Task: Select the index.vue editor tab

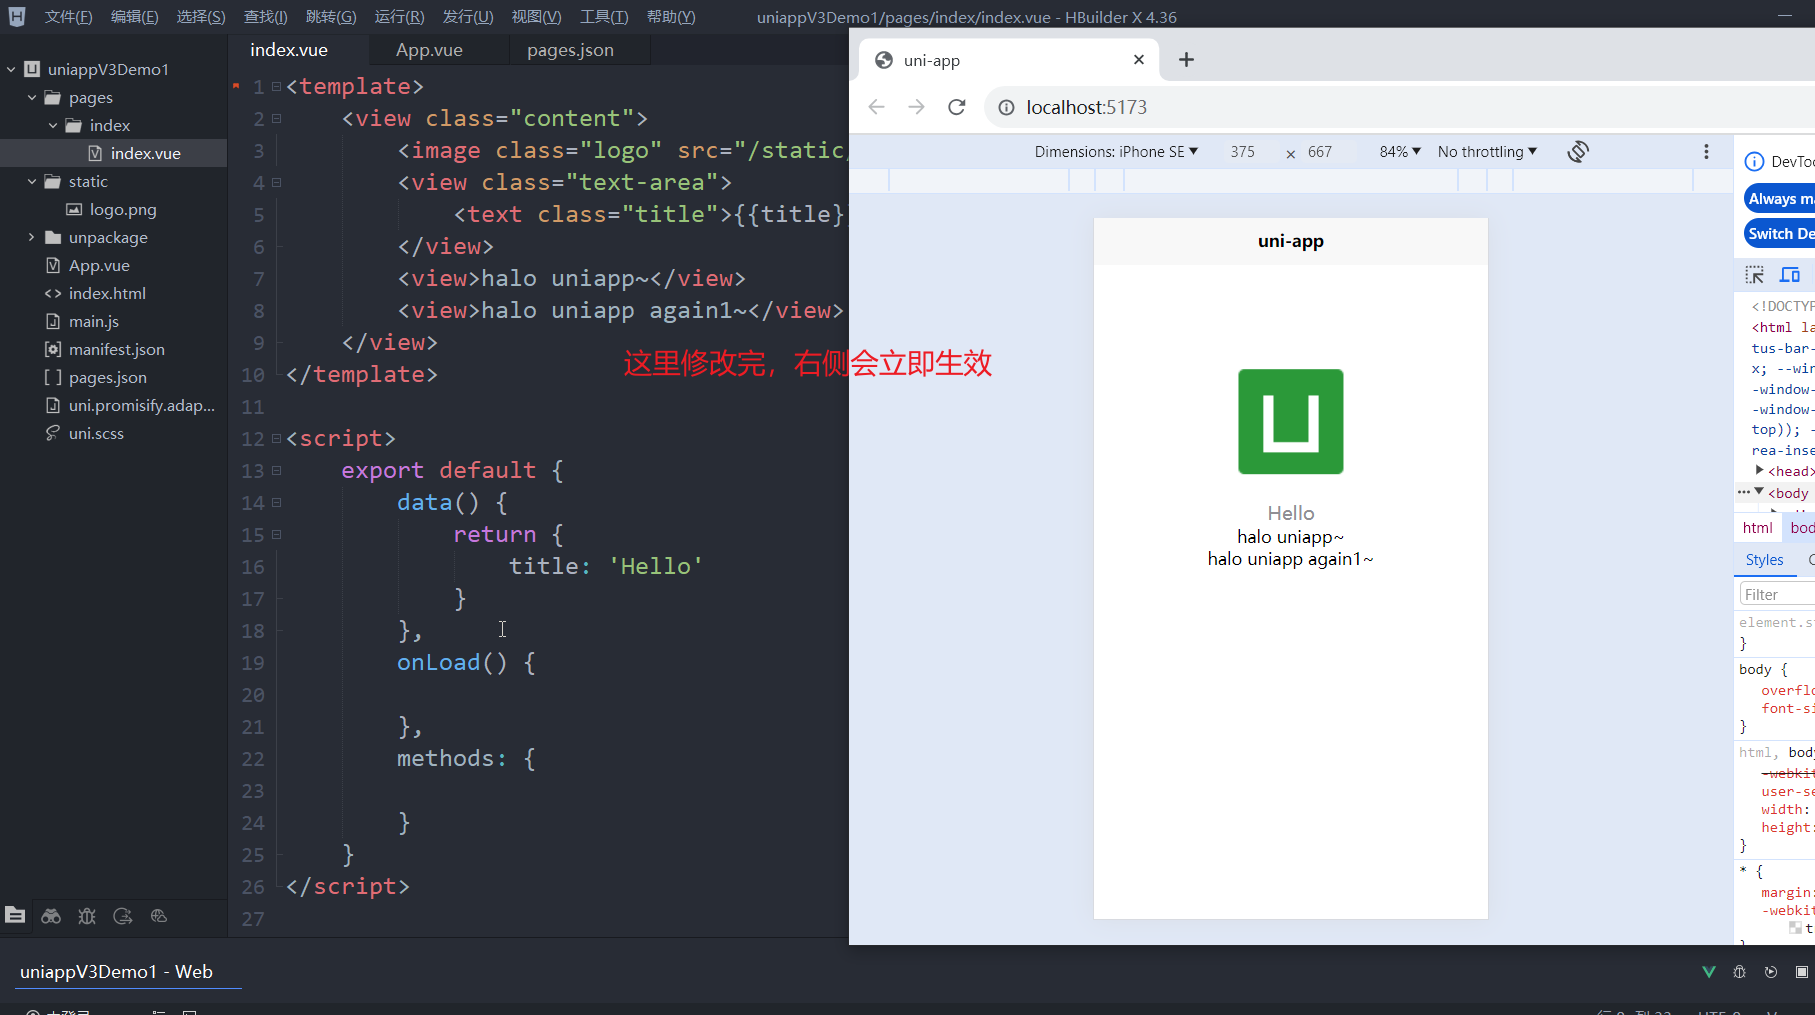Action: tap(289, 50)
